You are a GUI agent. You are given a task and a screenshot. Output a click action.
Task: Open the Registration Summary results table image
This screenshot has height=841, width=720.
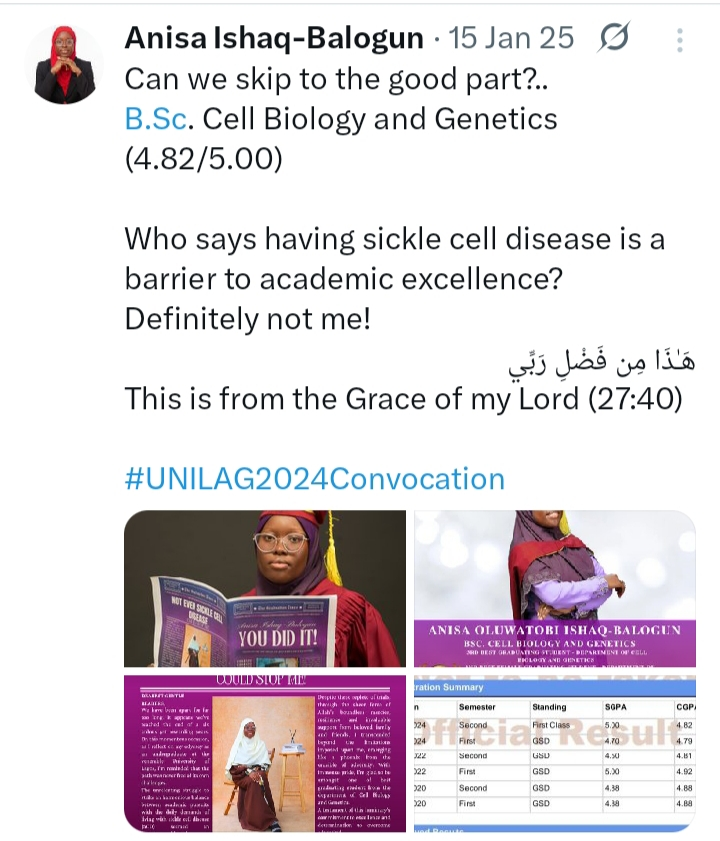tap(555, 753)
